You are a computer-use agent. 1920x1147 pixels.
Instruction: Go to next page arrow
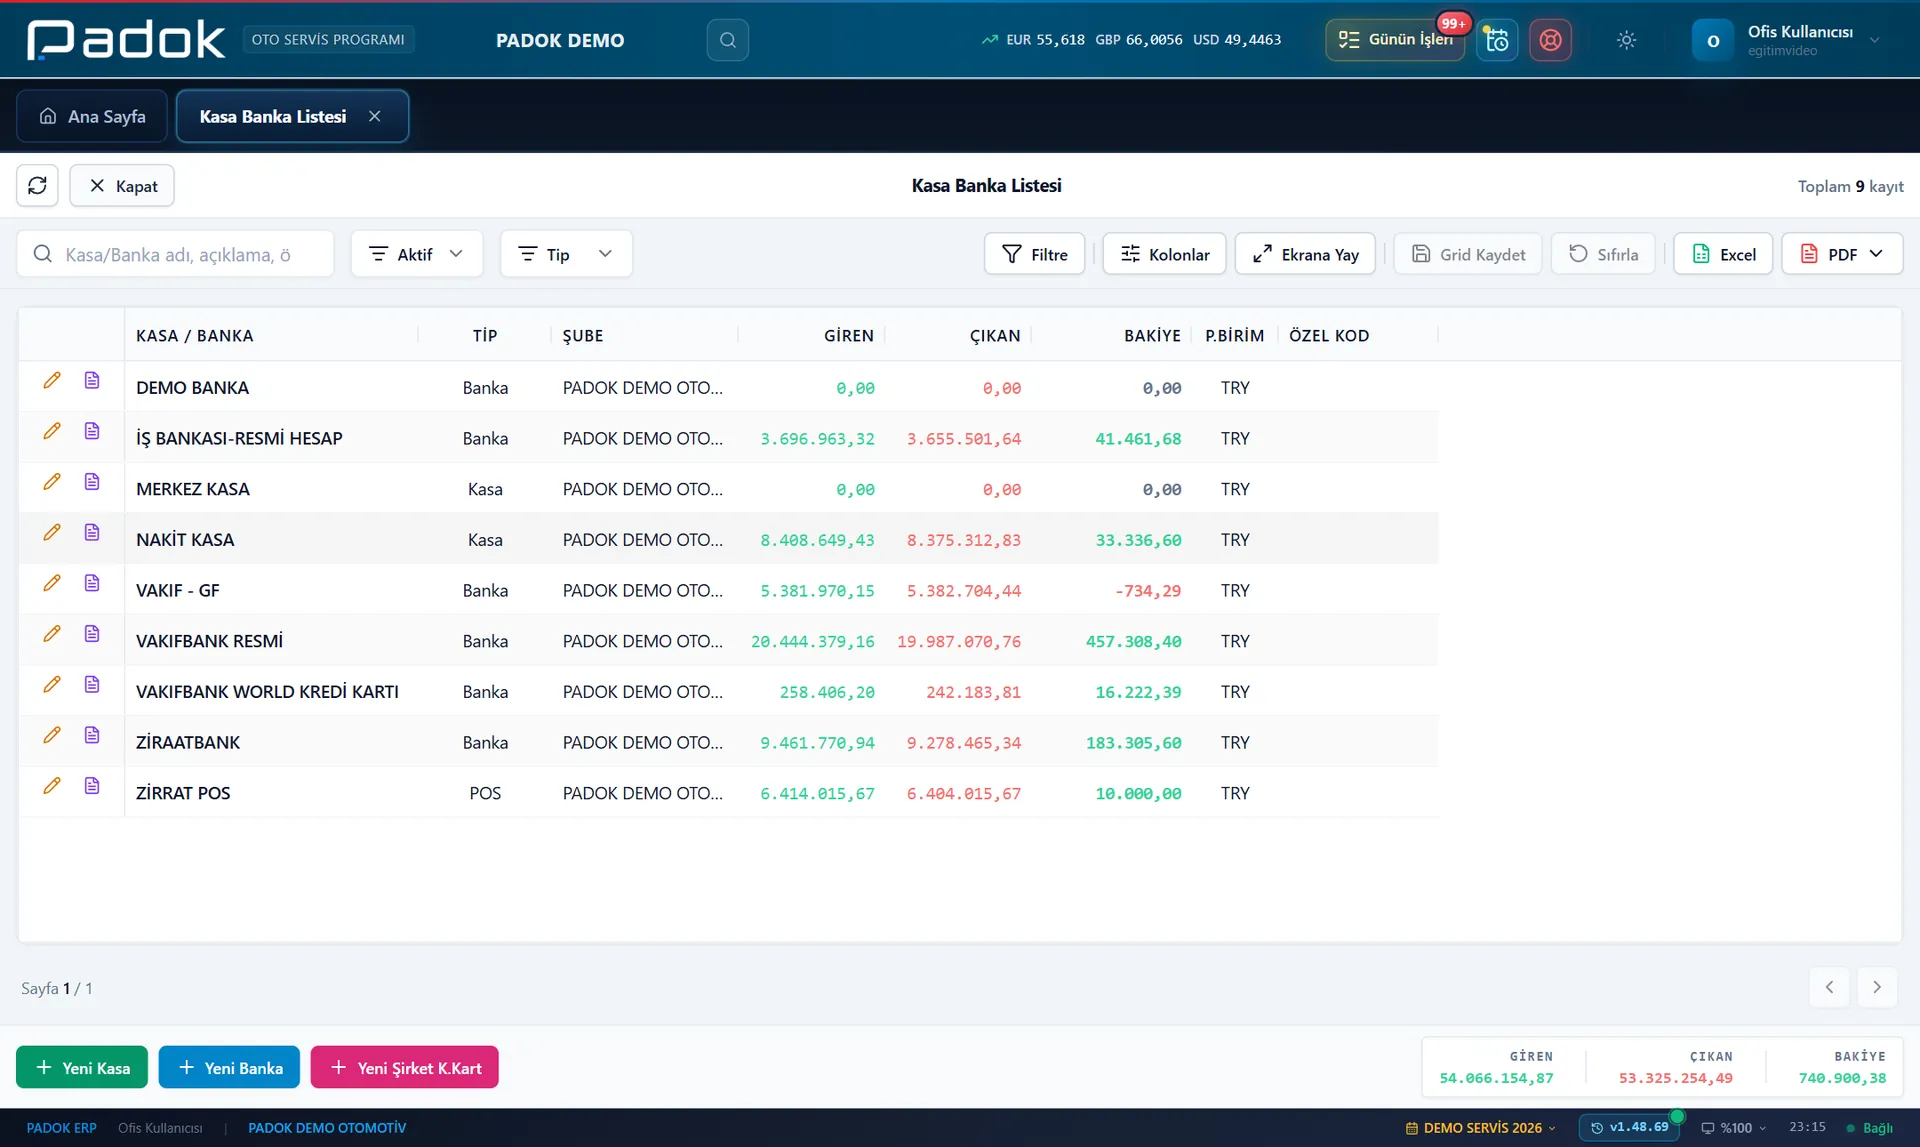tap(1877, 988)
